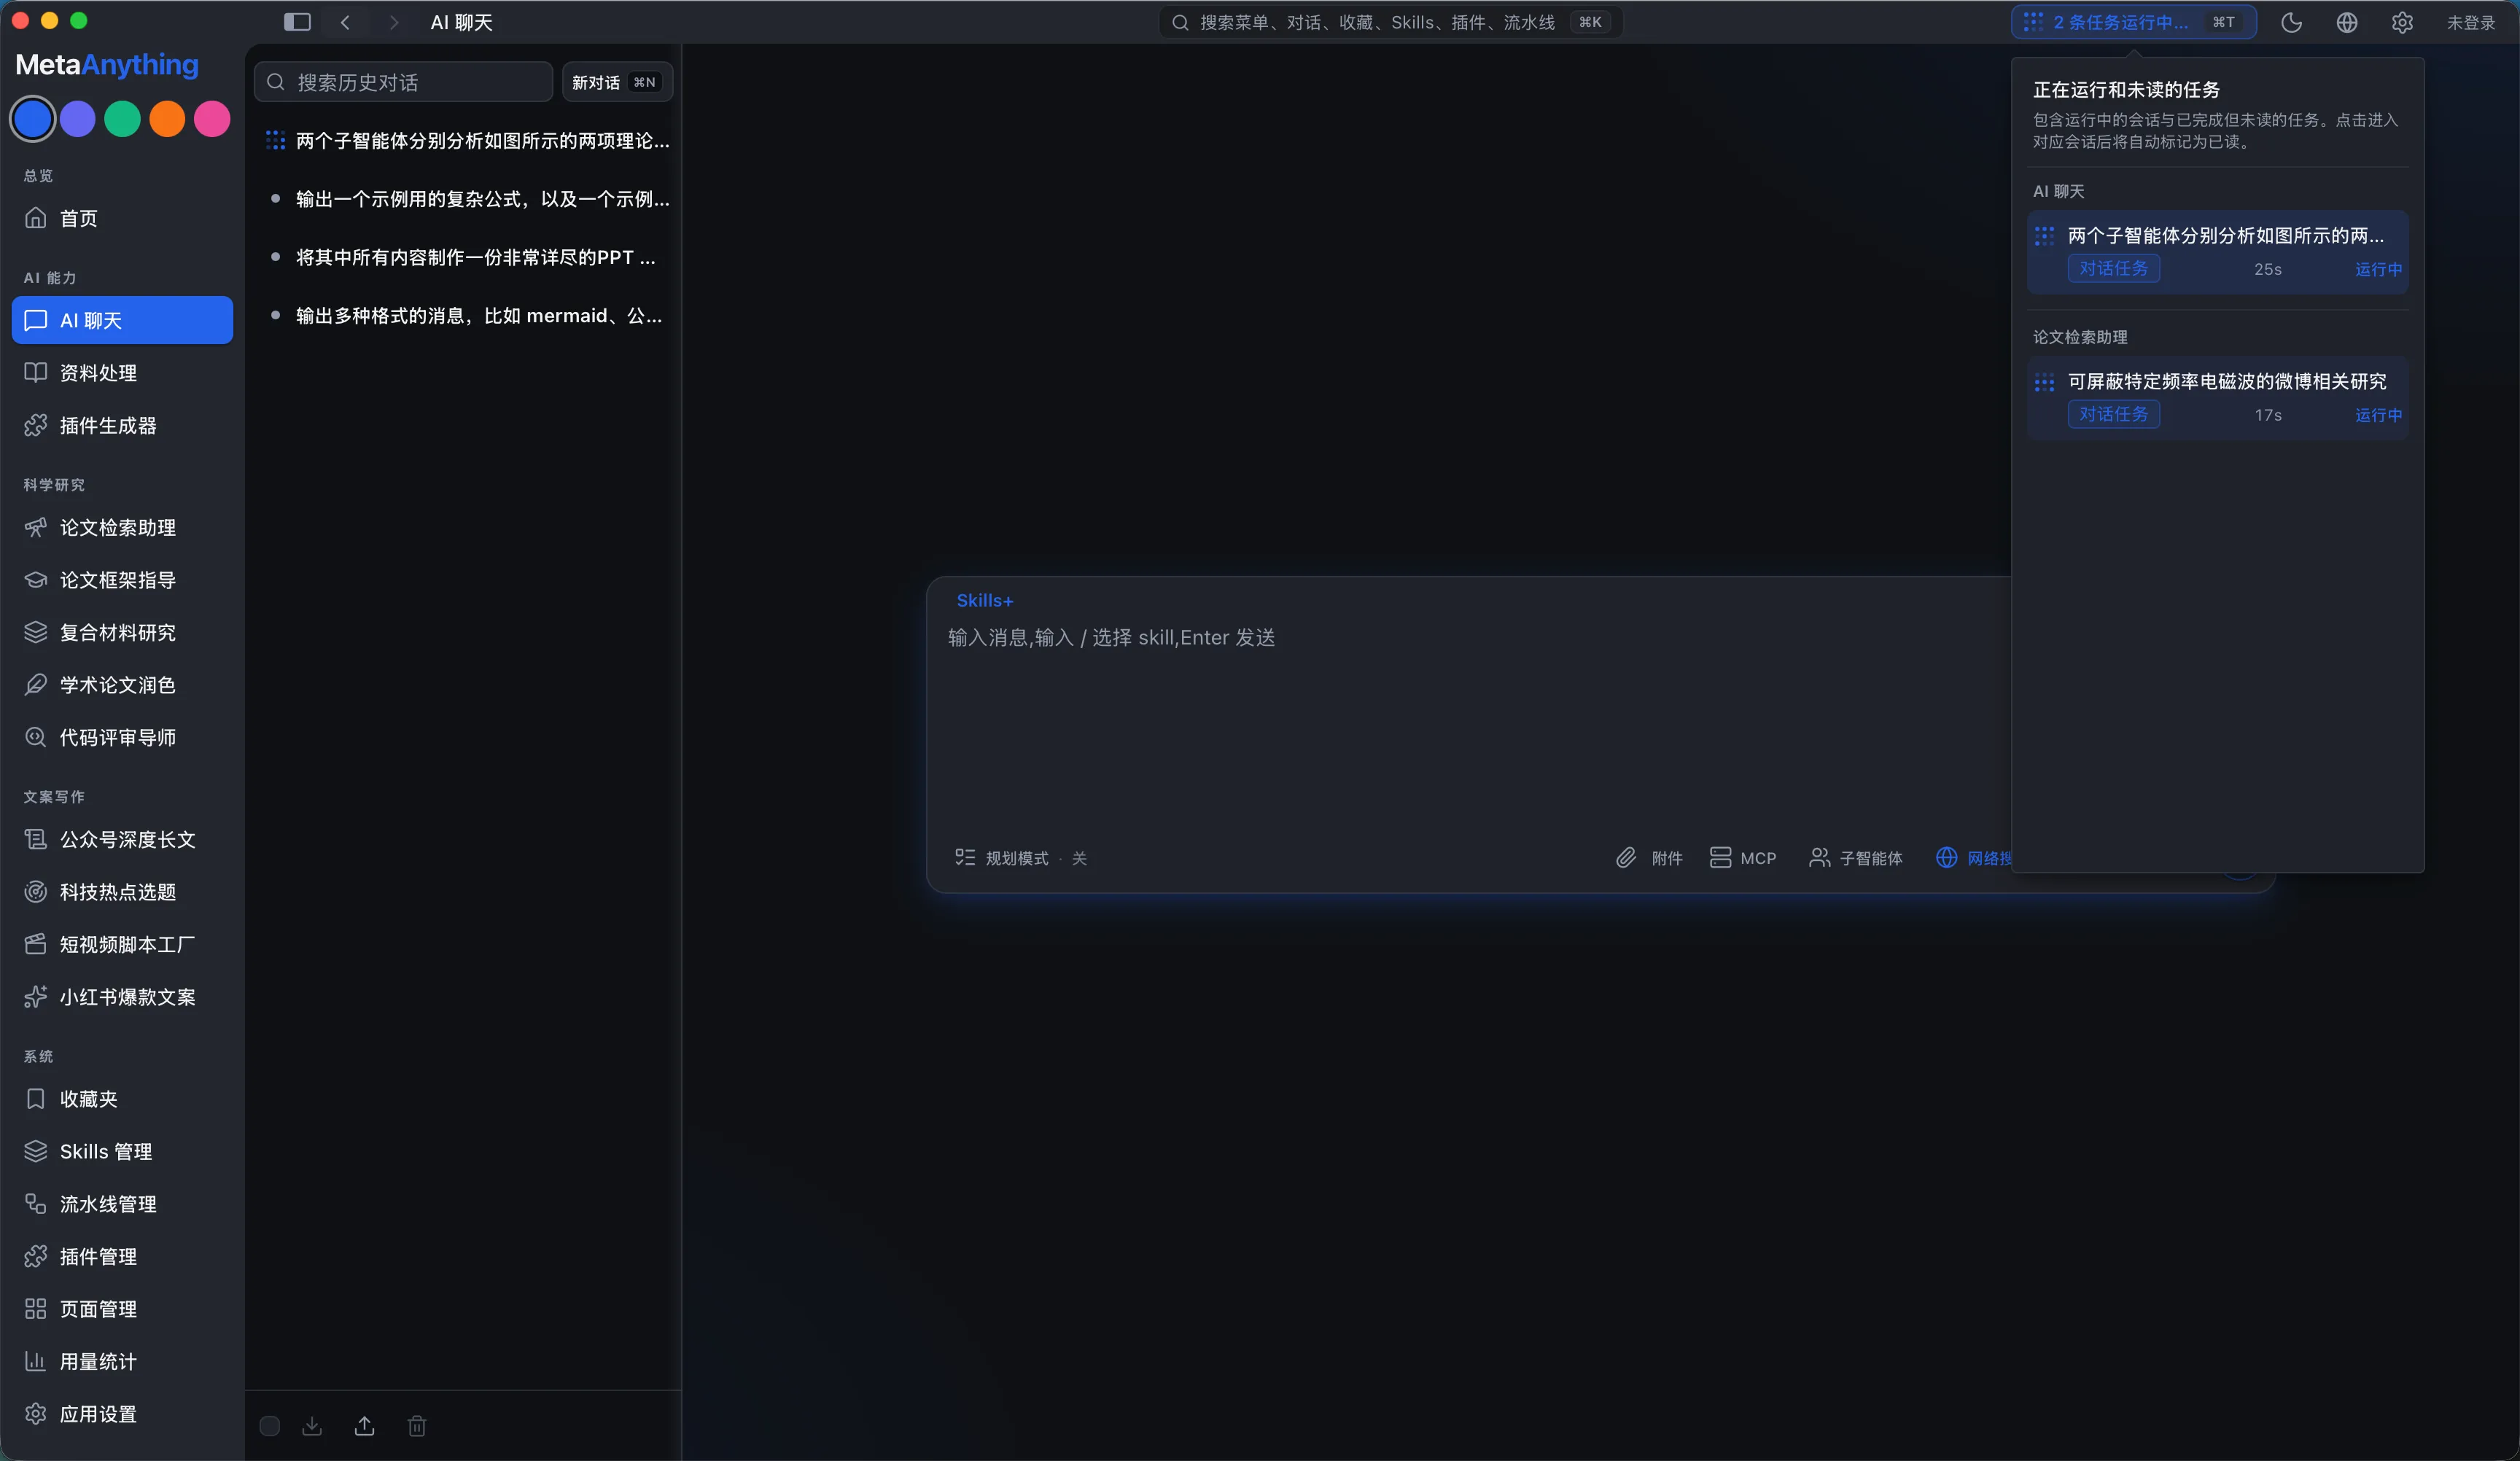Open the 输出一个示例用的复杂公式 conversation
Image resolution: width=2520 pixels, height=1461 pixels.
[x=464, y=199]
